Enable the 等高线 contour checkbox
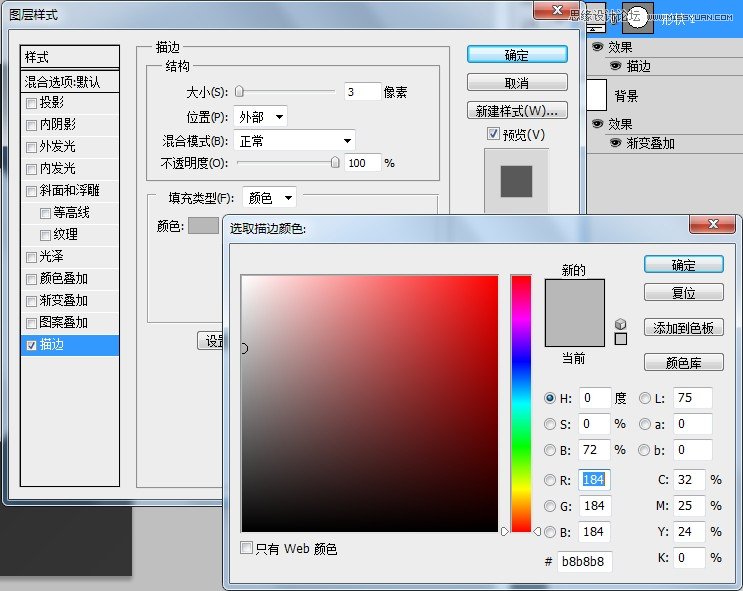Image resolution: width=743 pixels, height=591 pixels. point(45,213)
